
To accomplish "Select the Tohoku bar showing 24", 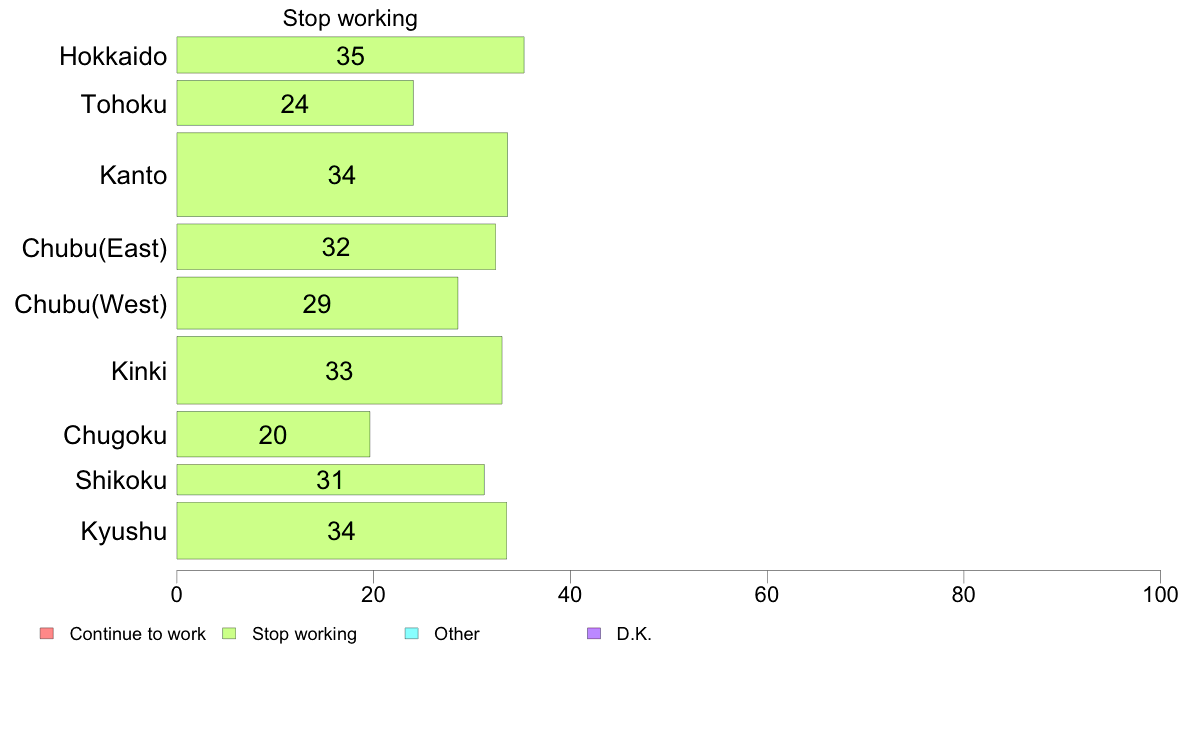I will (x=295, y=103).
